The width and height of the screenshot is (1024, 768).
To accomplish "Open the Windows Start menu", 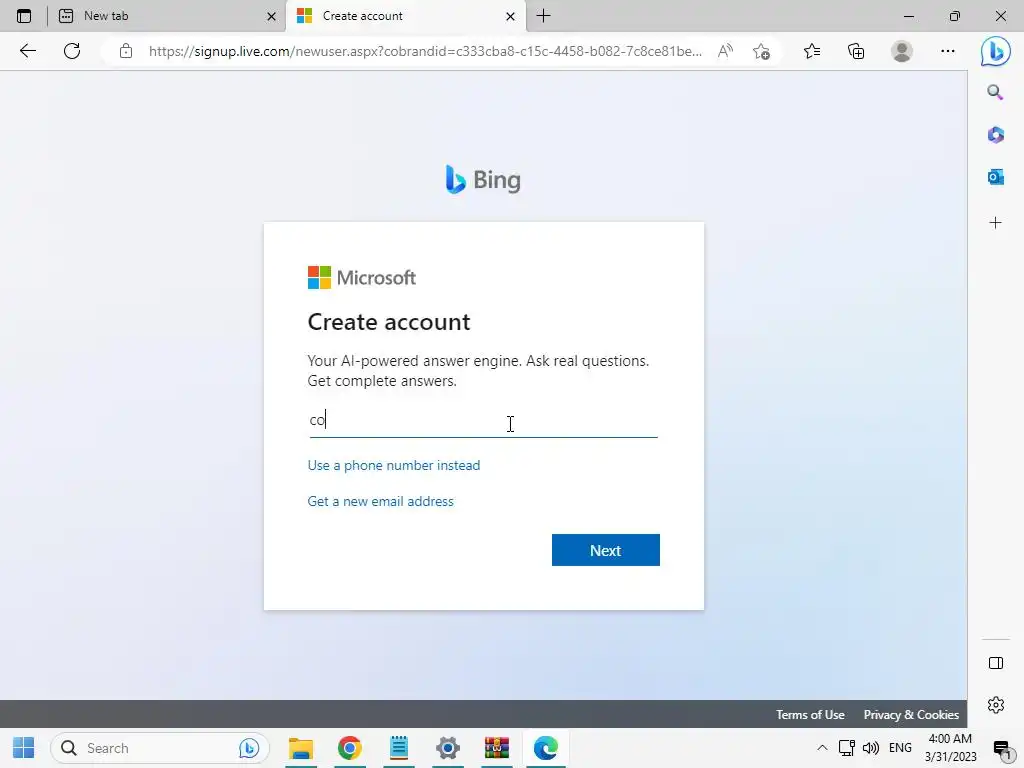I will coord(24,748).
